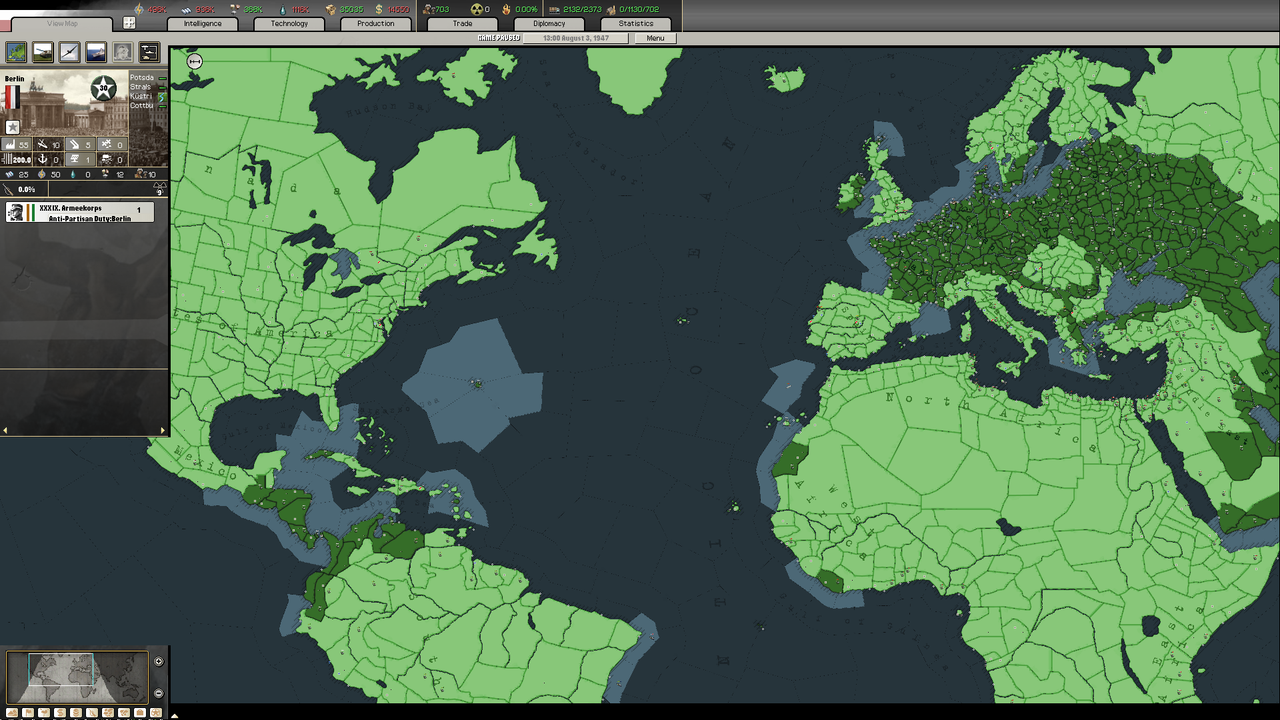Click the icon right of the 0.0% bar
The height and width of the screenshot is (720, 1280).
pos(160,188)
